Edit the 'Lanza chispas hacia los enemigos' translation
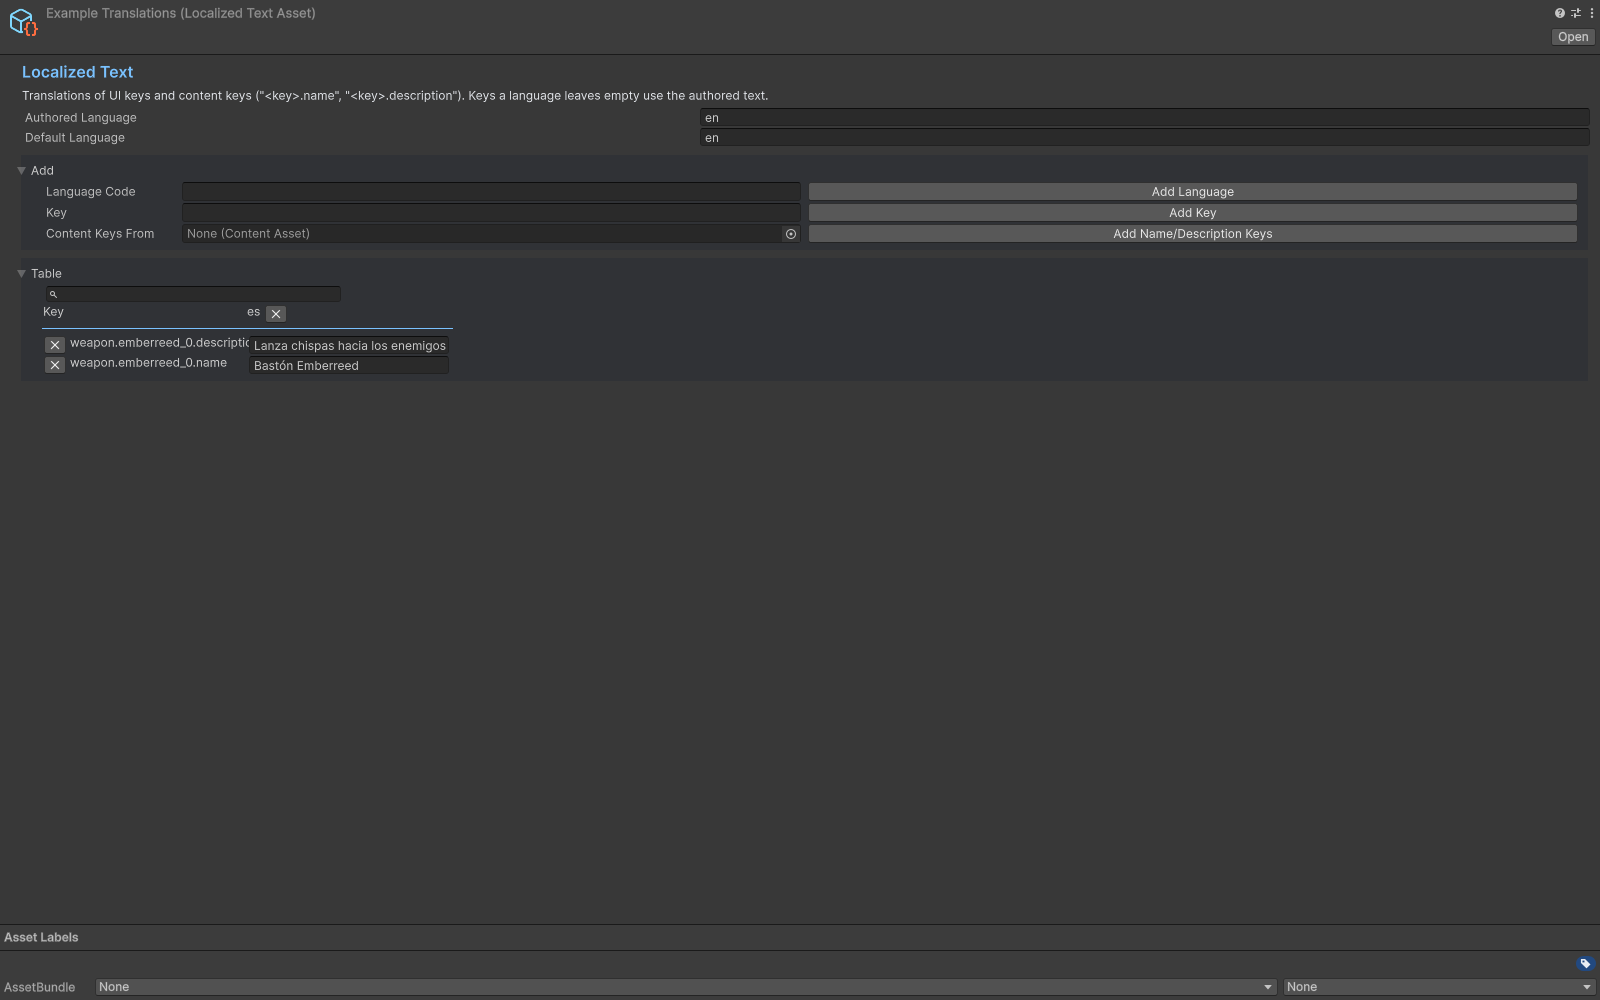The height and width of the screenshot is (1000, 1600). click(x=349, y=346)
